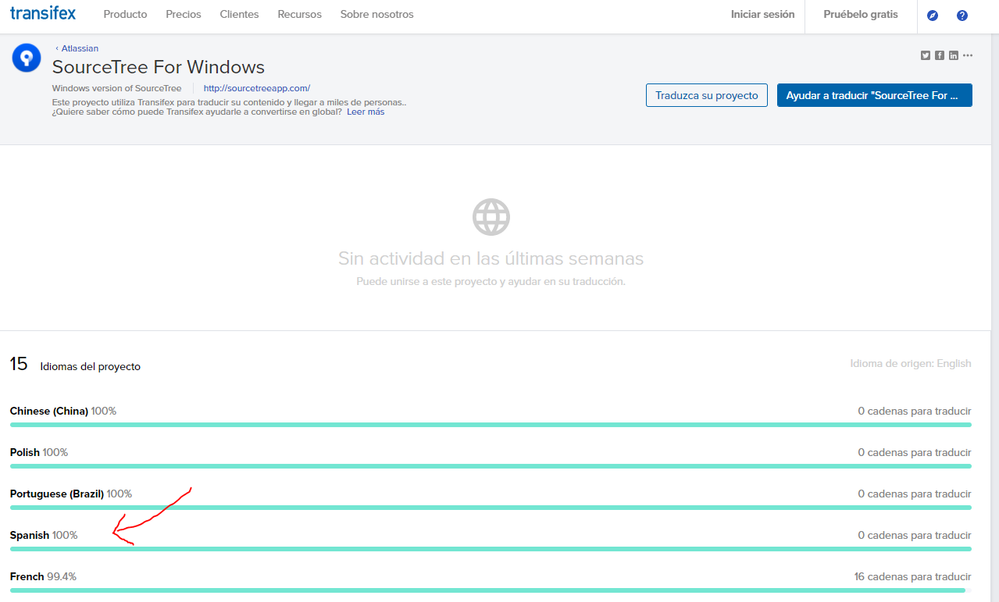Click '0 cadenas para traducir' for Polish
999x602 pixels.
[x=914, y=452]
